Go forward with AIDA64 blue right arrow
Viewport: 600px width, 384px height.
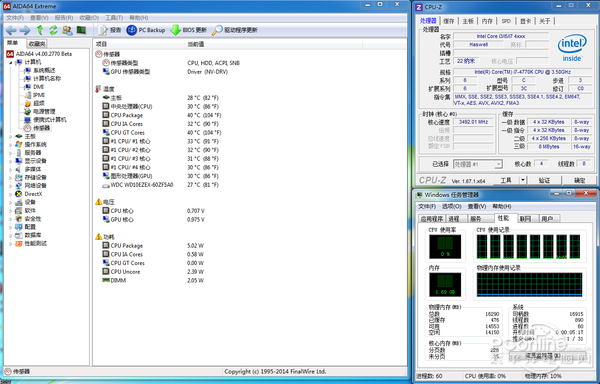coord(25,30)
